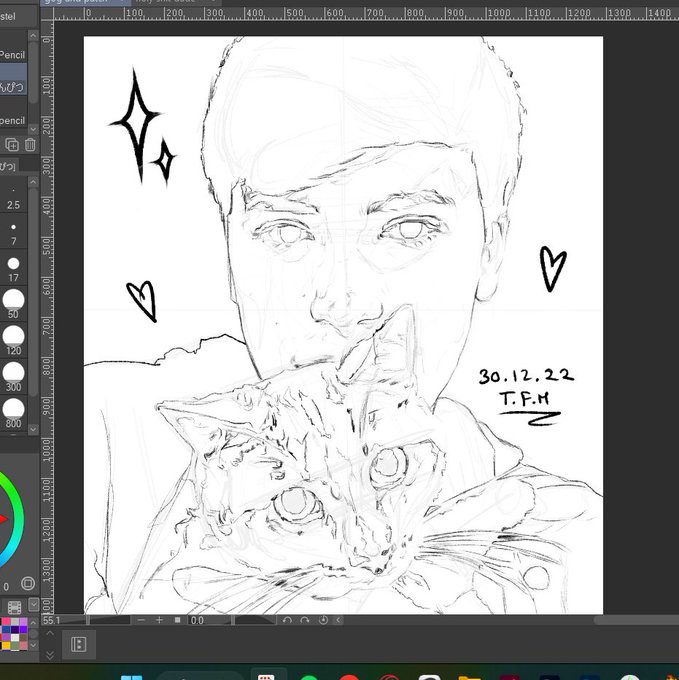Choose brush size 300

click(13, 377)
